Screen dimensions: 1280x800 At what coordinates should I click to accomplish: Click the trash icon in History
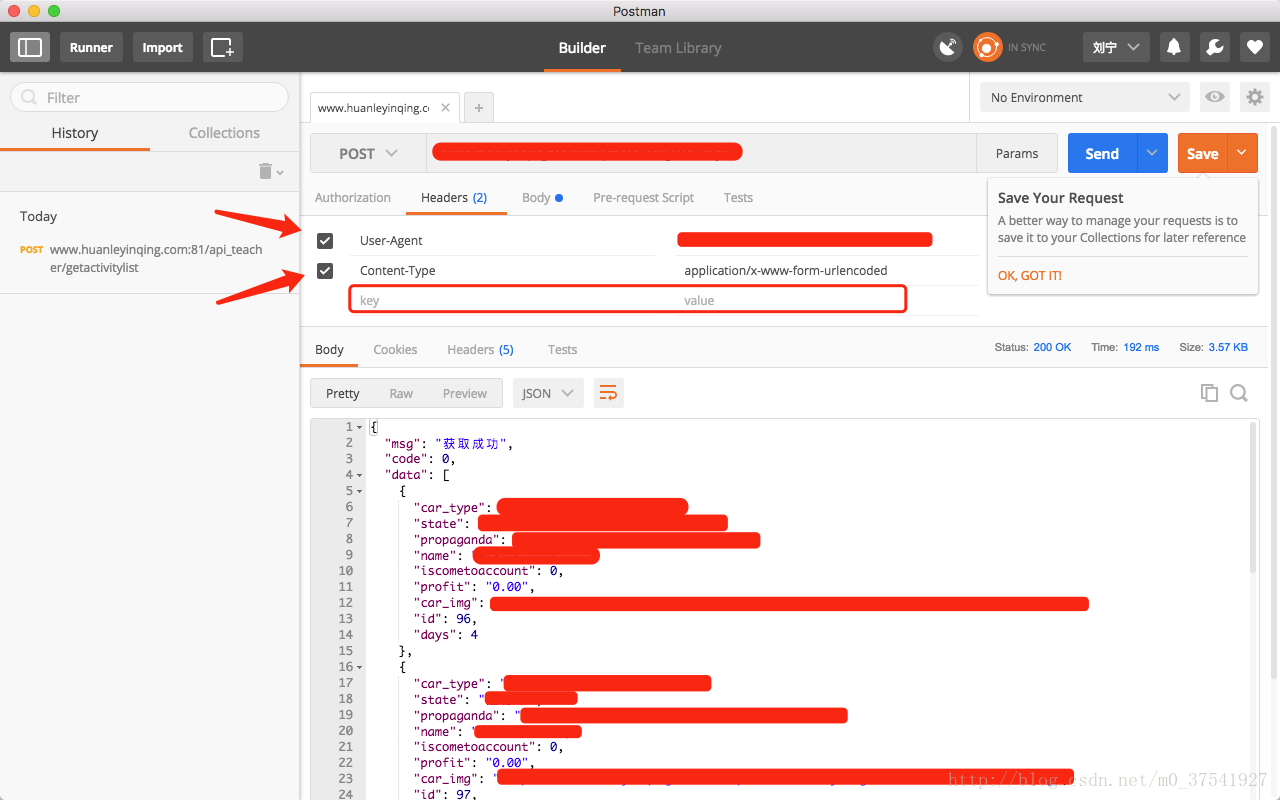pyautogui.click(x=266, y=171)
